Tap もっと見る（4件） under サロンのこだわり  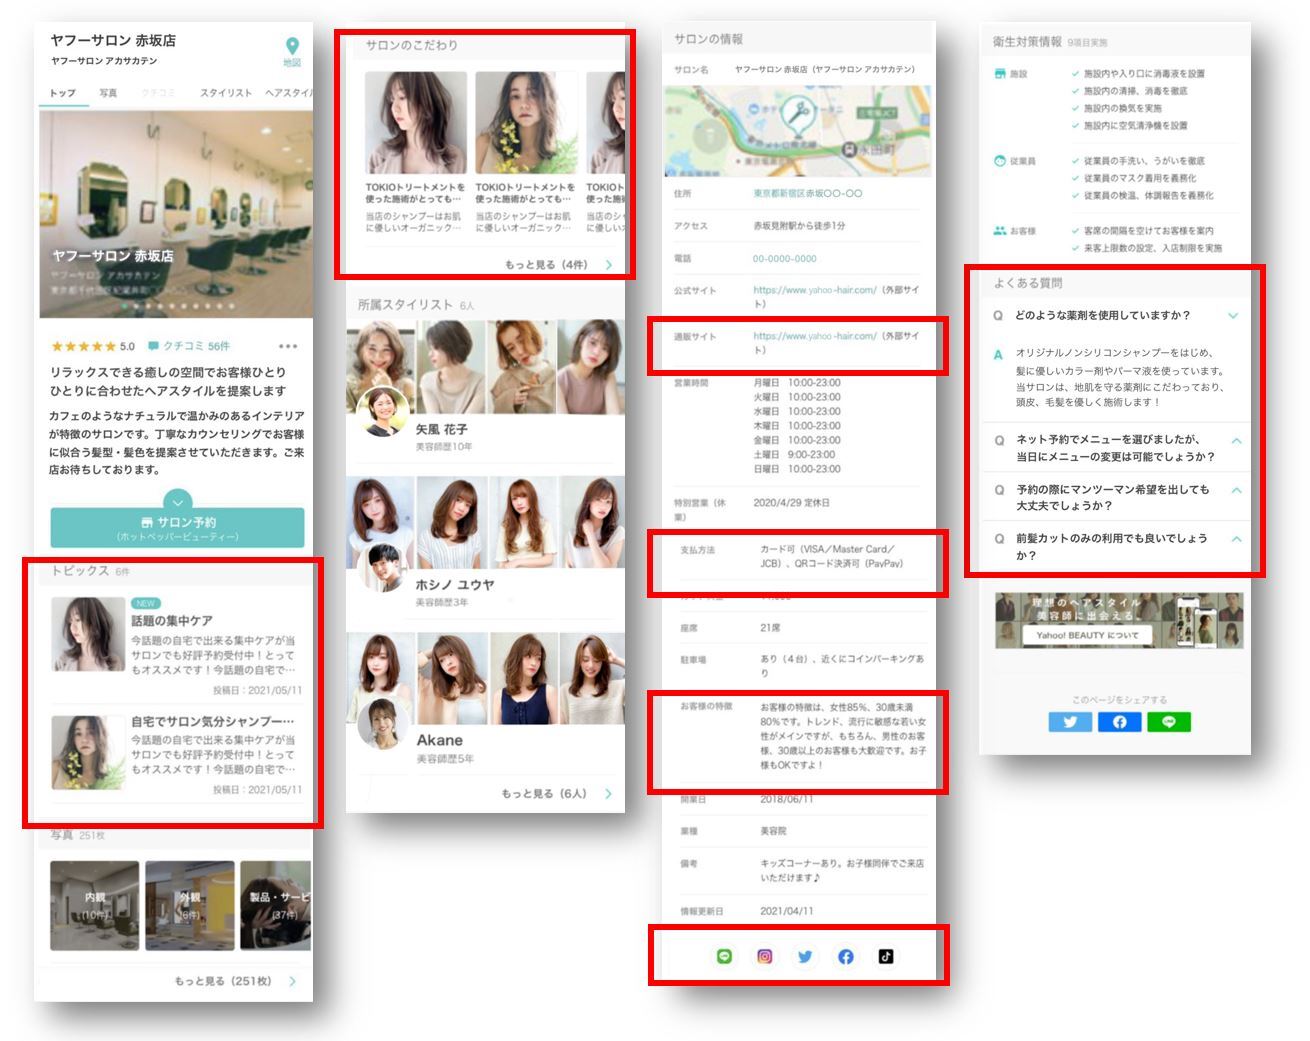click(x=546, y=265)
